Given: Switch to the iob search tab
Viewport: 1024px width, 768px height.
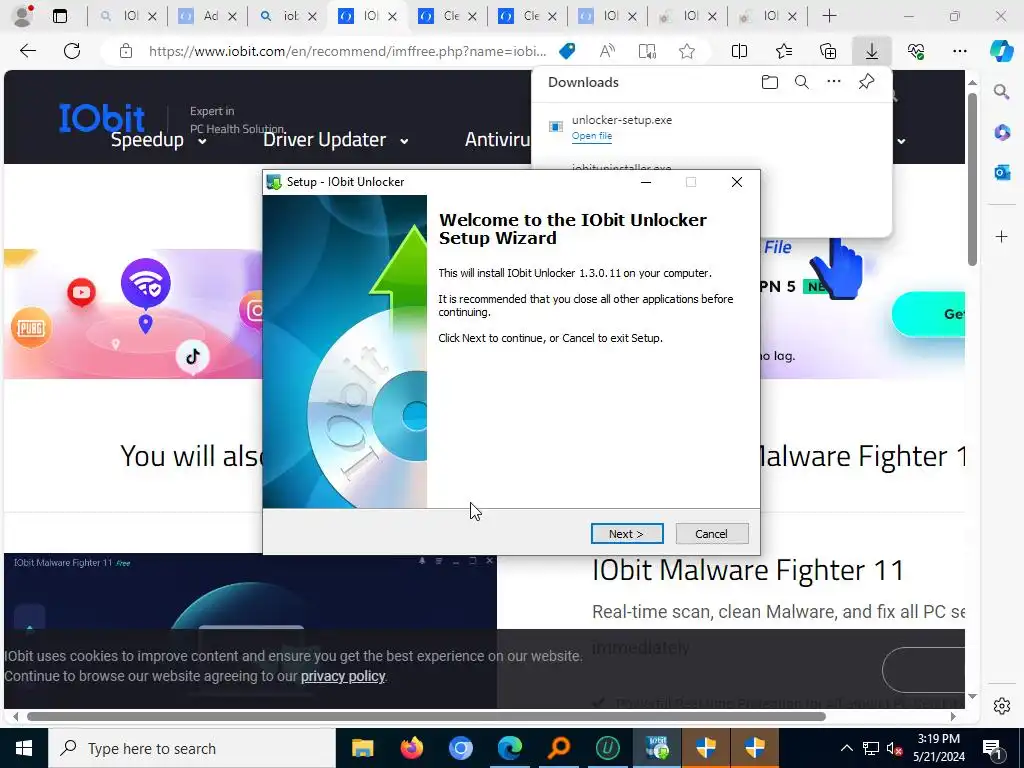Looking at the screenshot, I should [x=288, y=16].
